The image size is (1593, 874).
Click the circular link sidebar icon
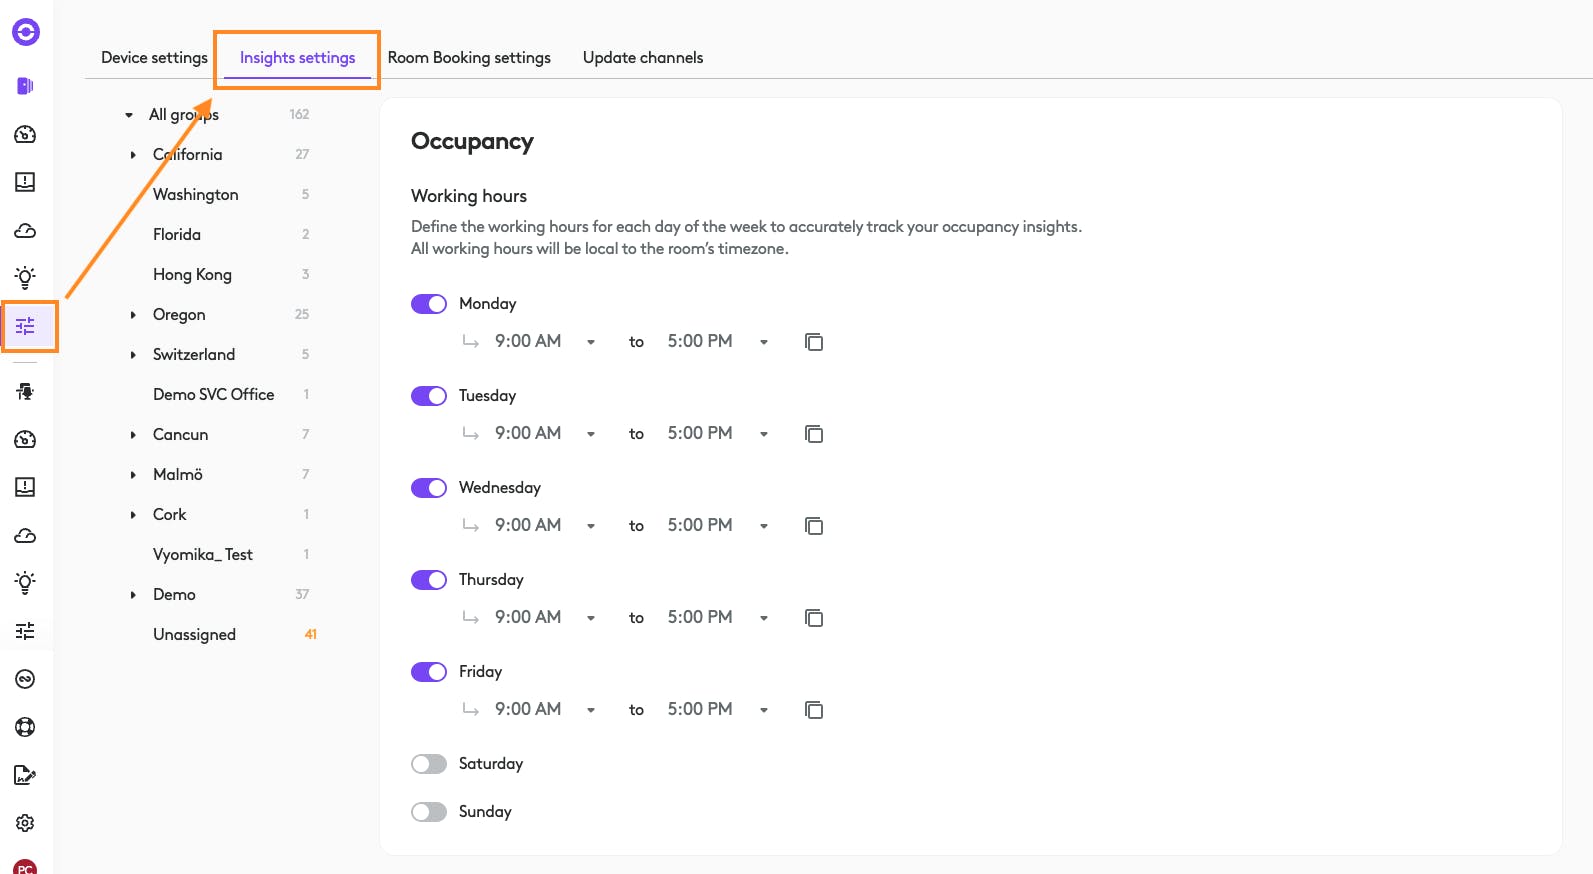(x=26, y=679)
